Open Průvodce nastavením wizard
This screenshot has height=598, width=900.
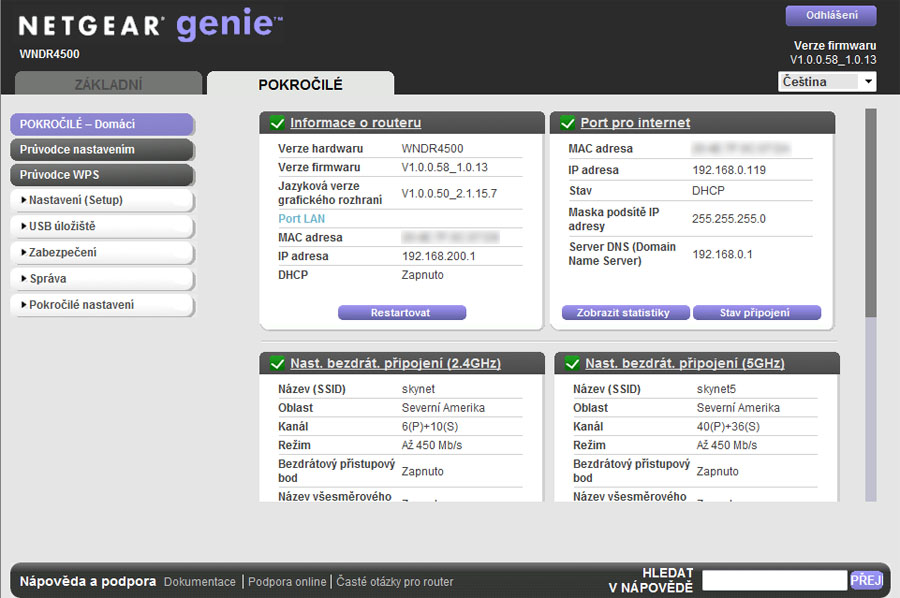pos(102,149)
